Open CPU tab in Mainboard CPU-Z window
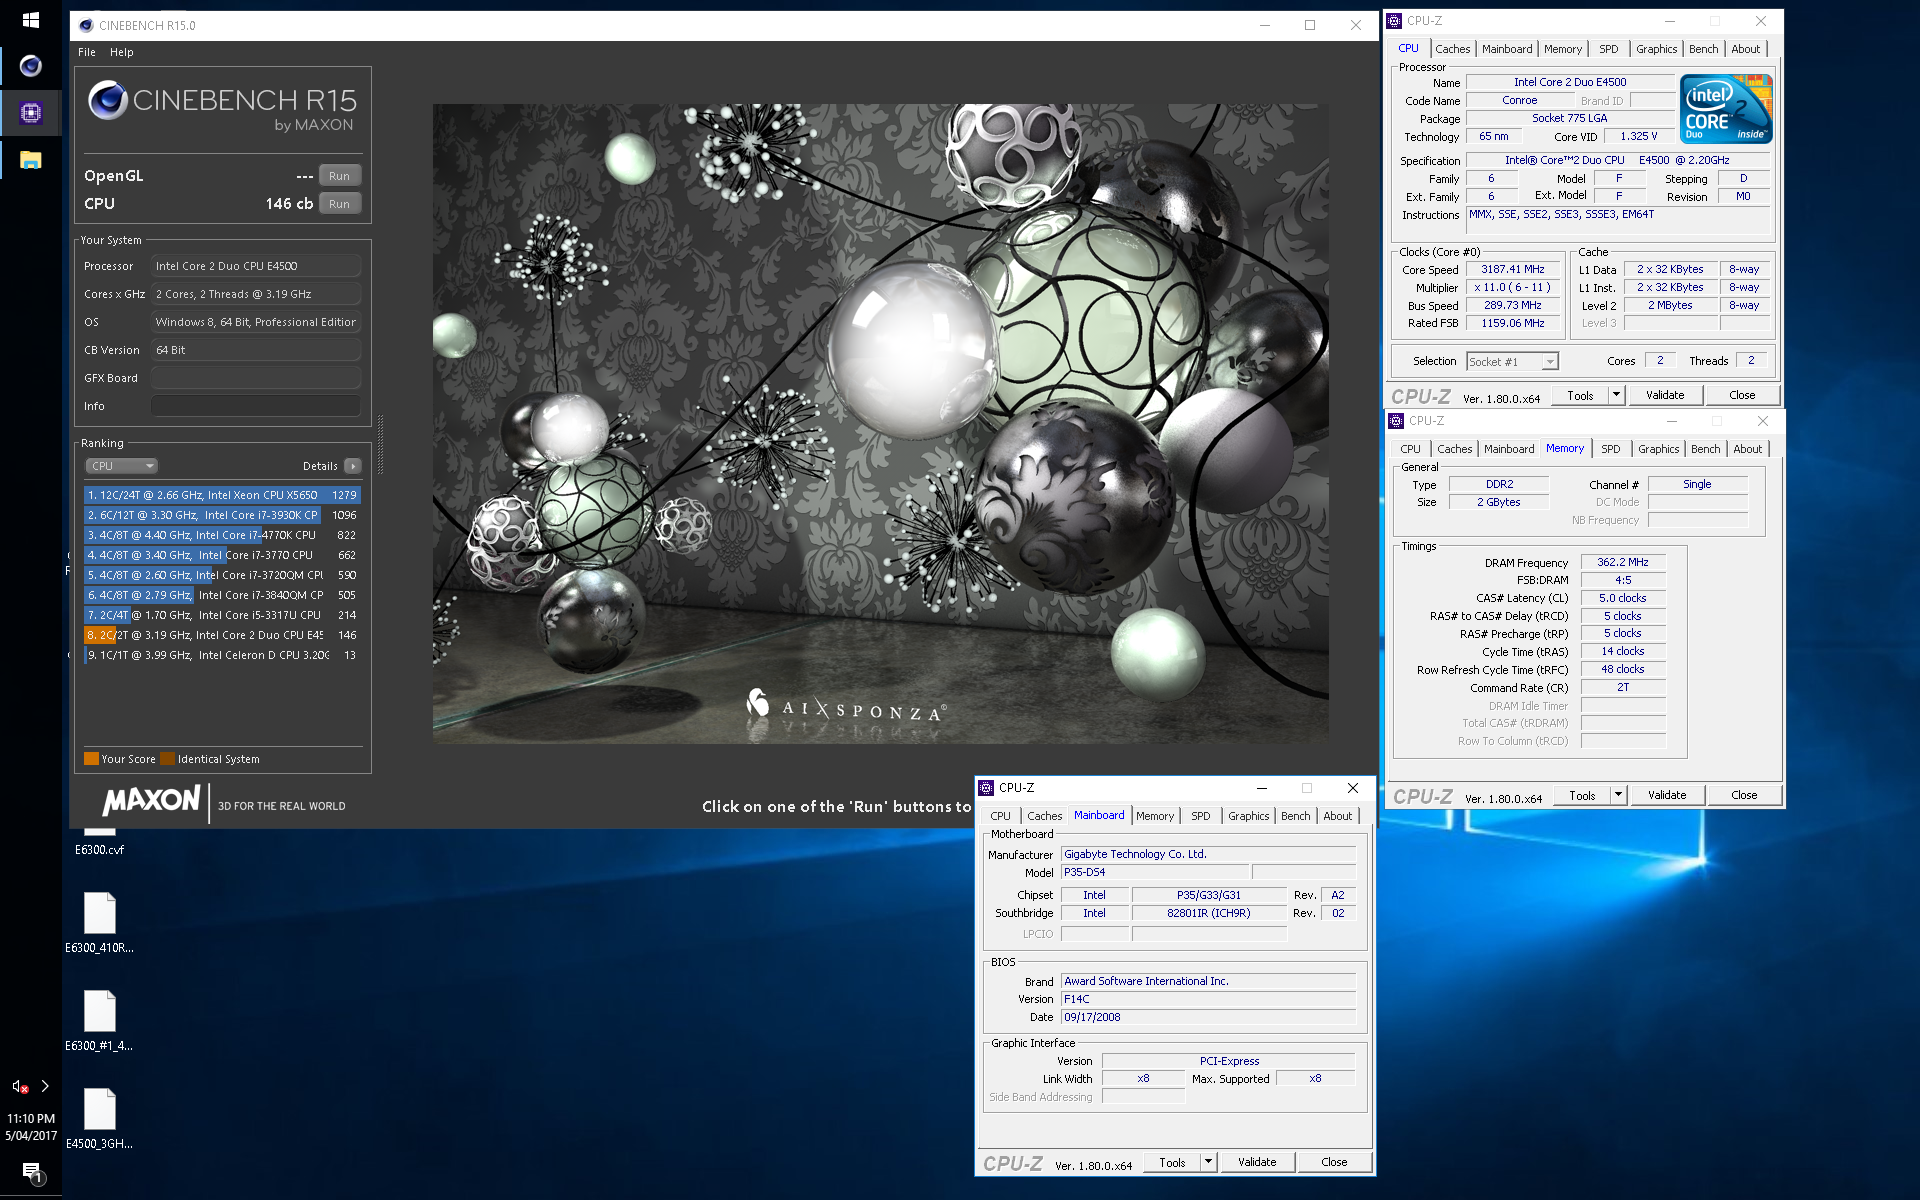 coord(1000,816)
